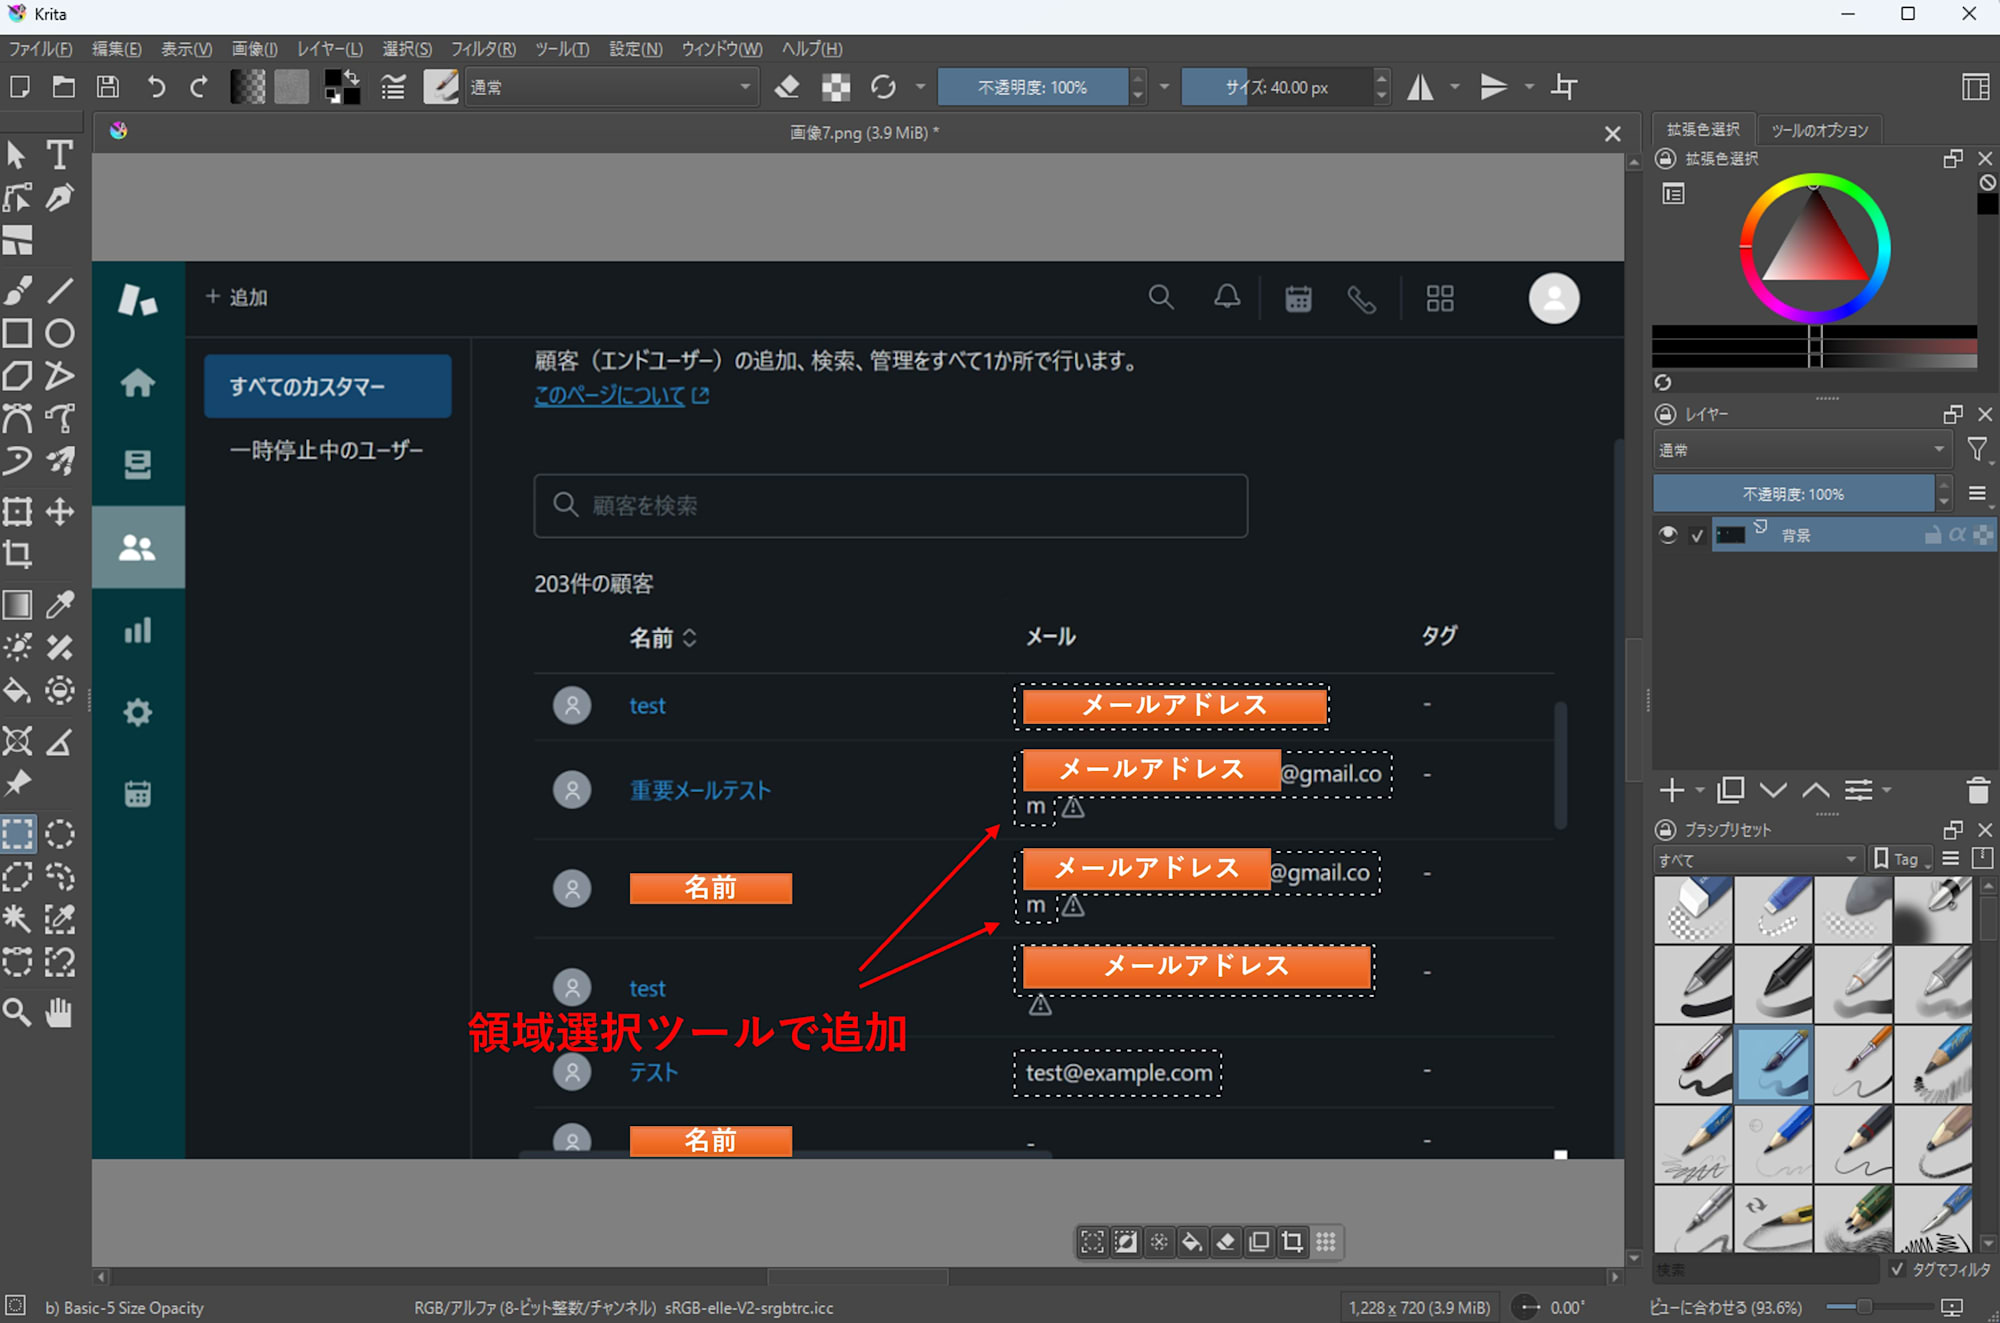This screenshot has height=1323, width=2000.
Task: Click the Tag button in brush presets
Action: [1898, 858]
